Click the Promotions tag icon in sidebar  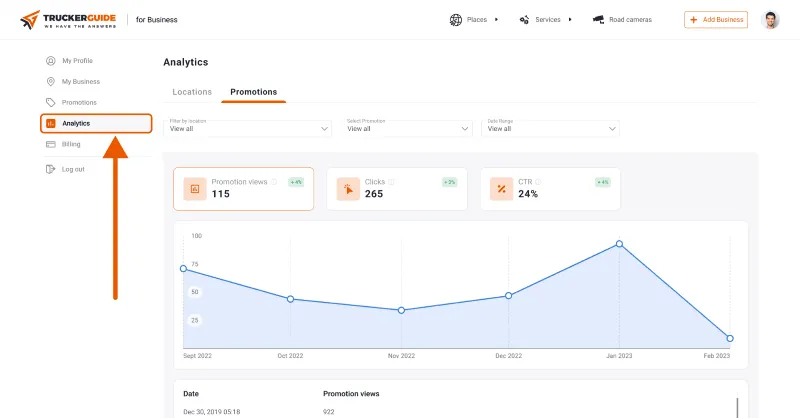pyautogui.click(x=51, y=103)
